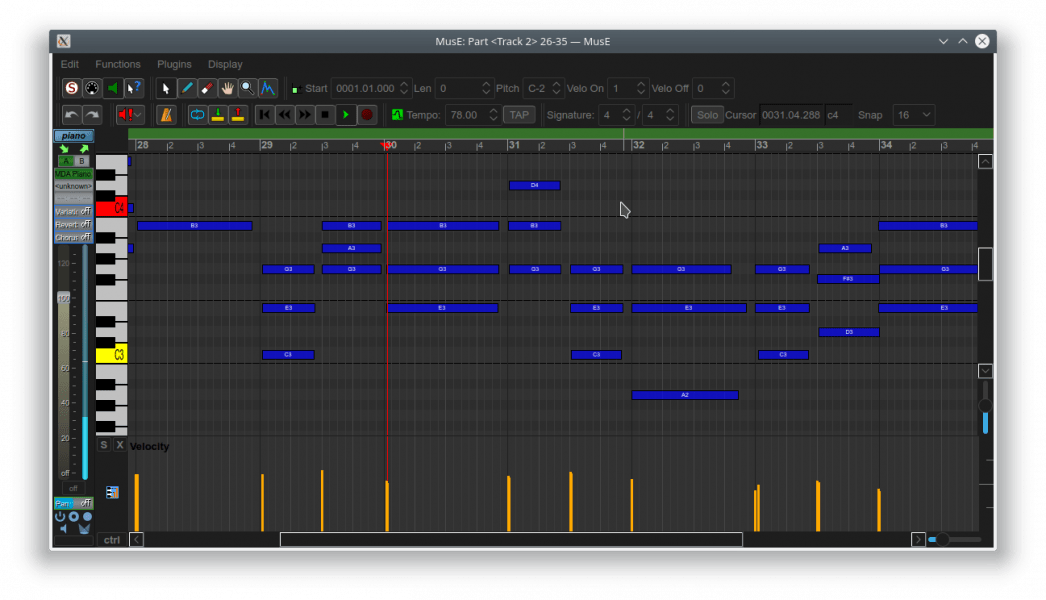1046x600 pixels.
Task: Click the MIDI input dial icon
Action: (x=92, y=88)
